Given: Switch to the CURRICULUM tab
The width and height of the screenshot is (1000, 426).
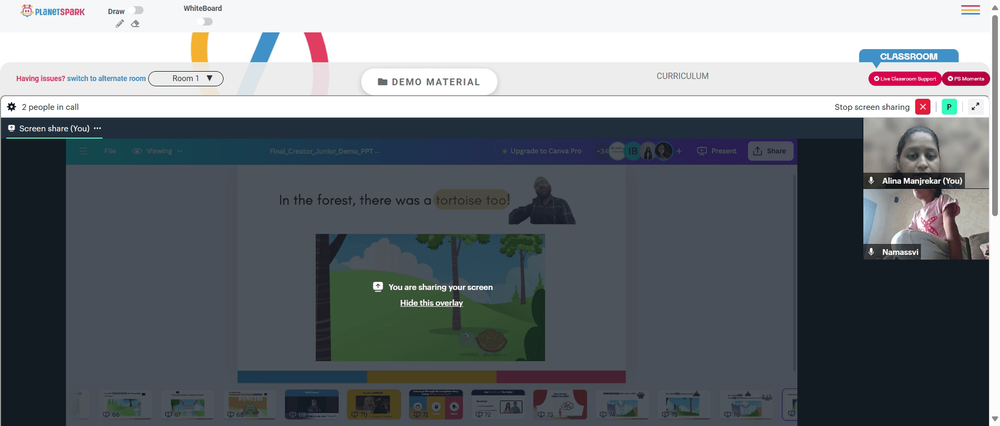Looking at the screenshot, I should point(682,76).
